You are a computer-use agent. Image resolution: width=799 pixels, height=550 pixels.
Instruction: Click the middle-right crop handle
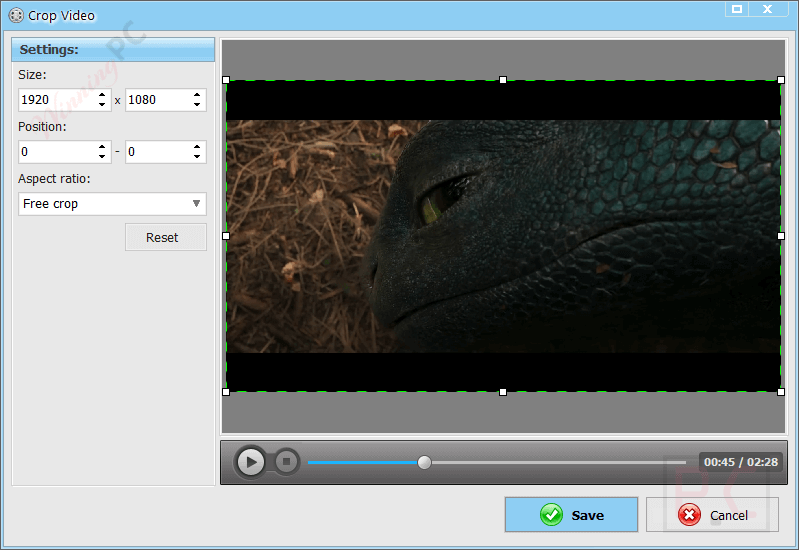[x=781, y=236]
